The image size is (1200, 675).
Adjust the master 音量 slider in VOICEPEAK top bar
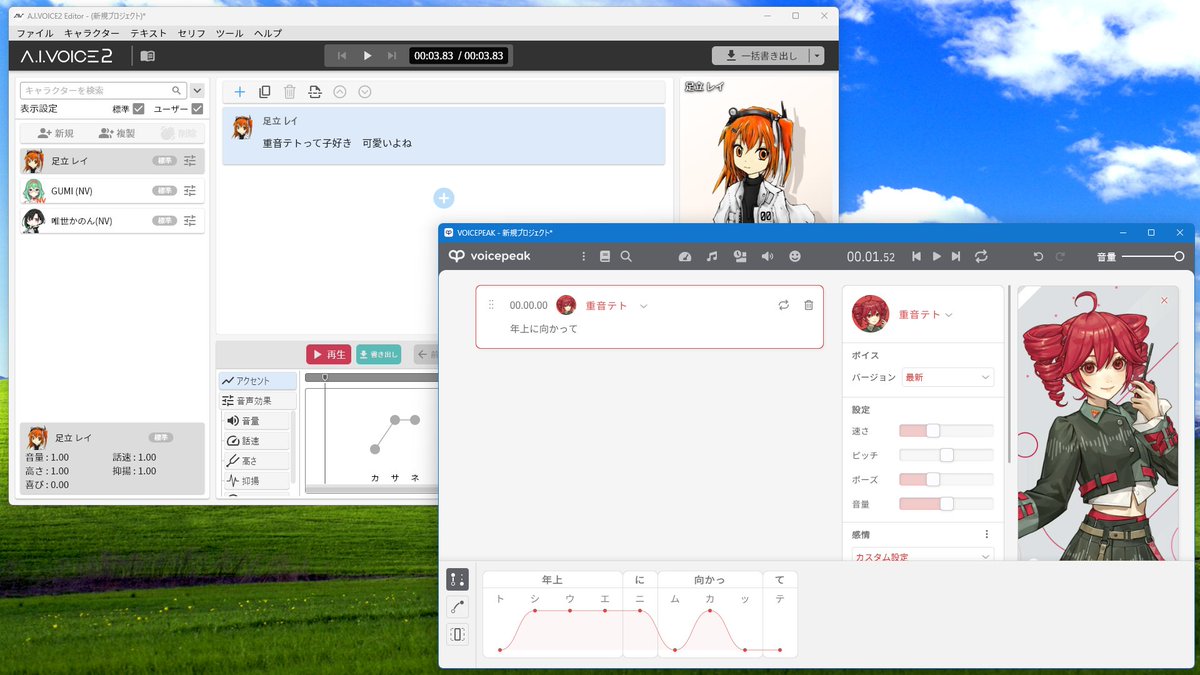(x=1153, y=257)
